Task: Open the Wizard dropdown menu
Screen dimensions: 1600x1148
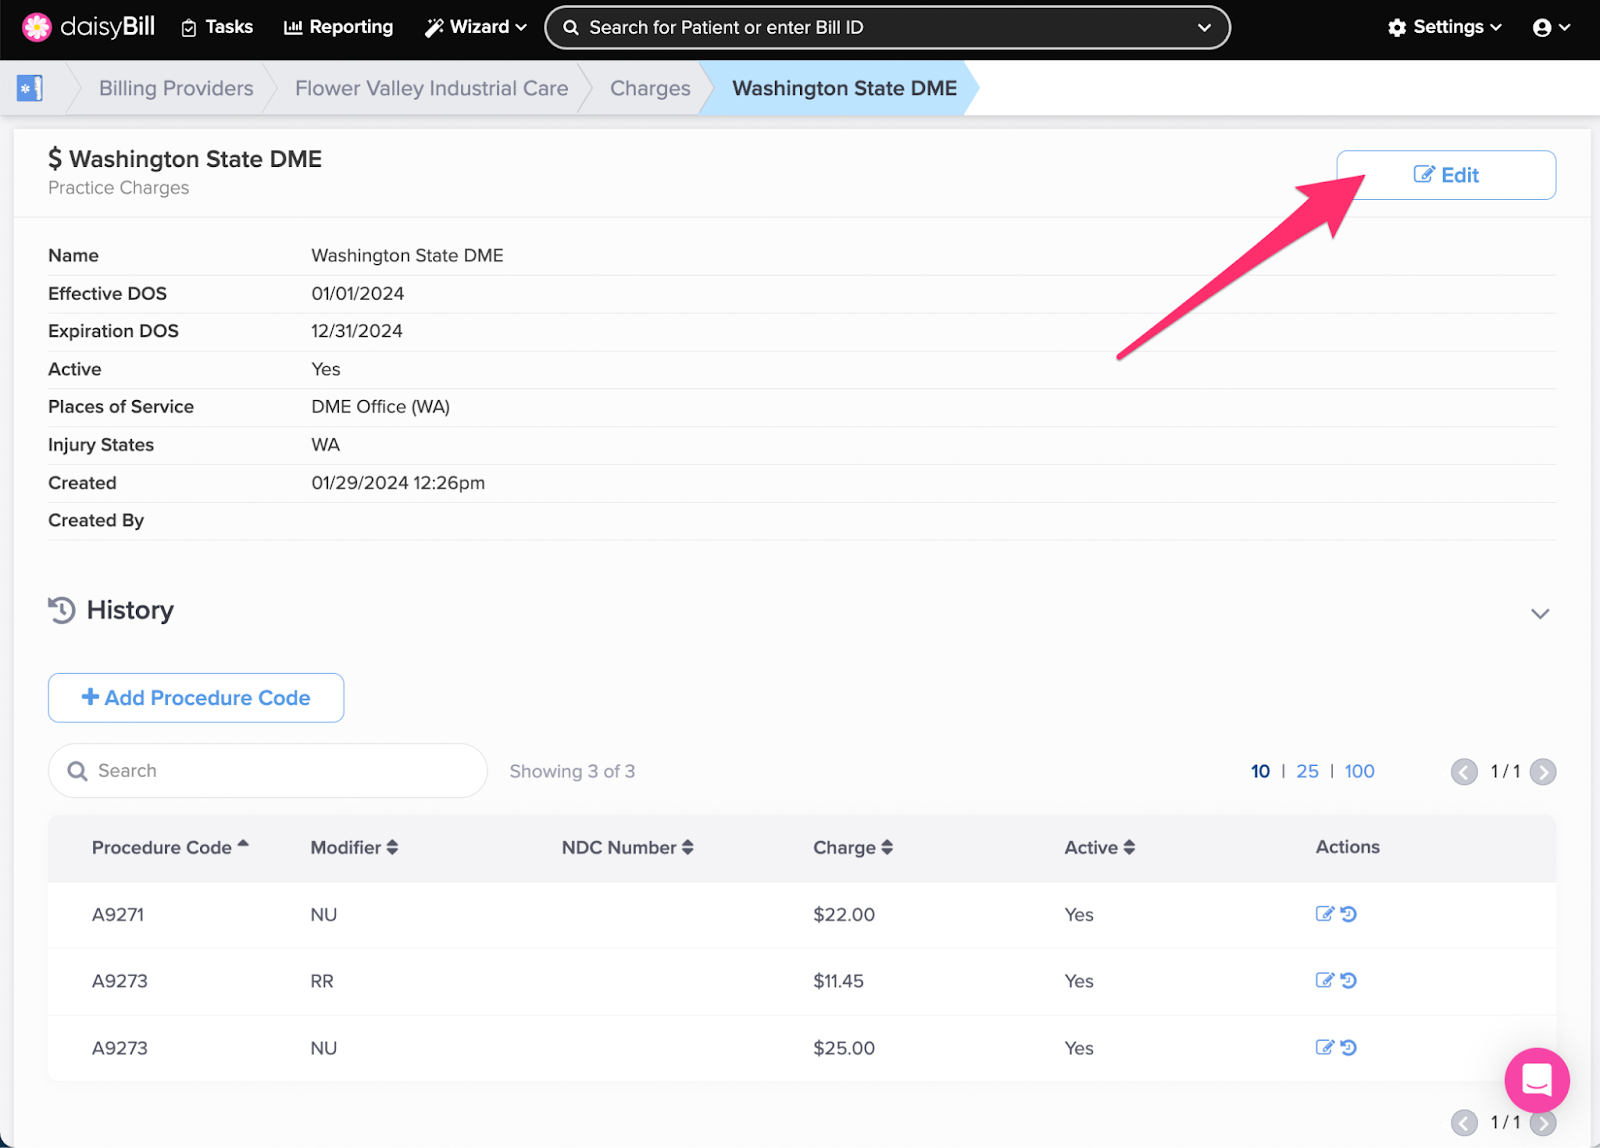Action: coord(476,27)
